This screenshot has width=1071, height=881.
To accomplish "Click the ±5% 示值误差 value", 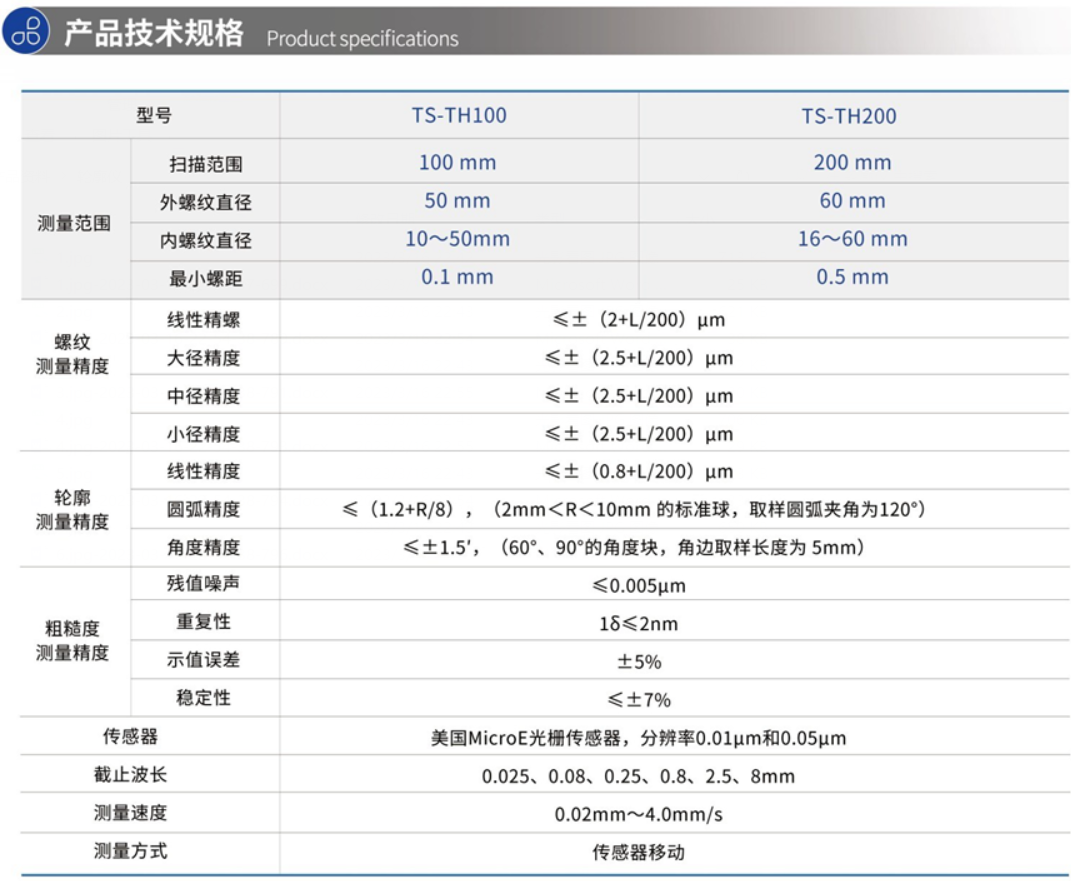I will pyautogui.click(x=638, y=662).
